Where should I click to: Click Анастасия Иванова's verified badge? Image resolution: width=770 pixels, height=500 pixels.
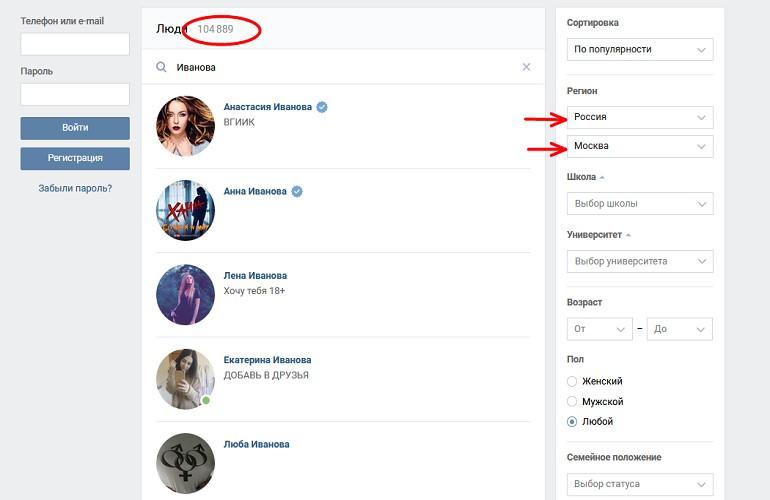point(322,107)
